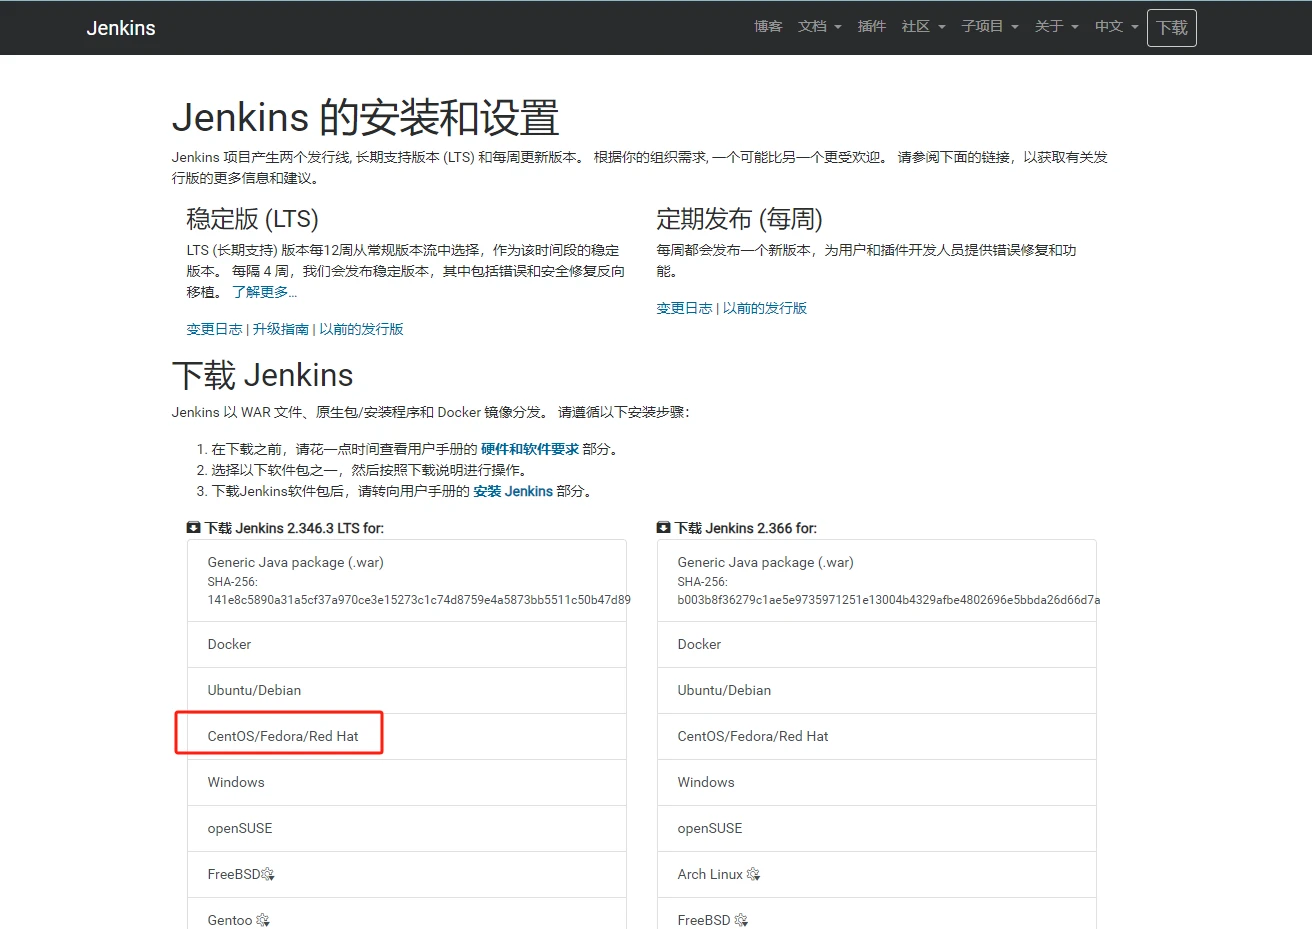Open the 插件 nav item
Image resolution: width=1312 pixels, height=929 pixels.
(872, 27)
